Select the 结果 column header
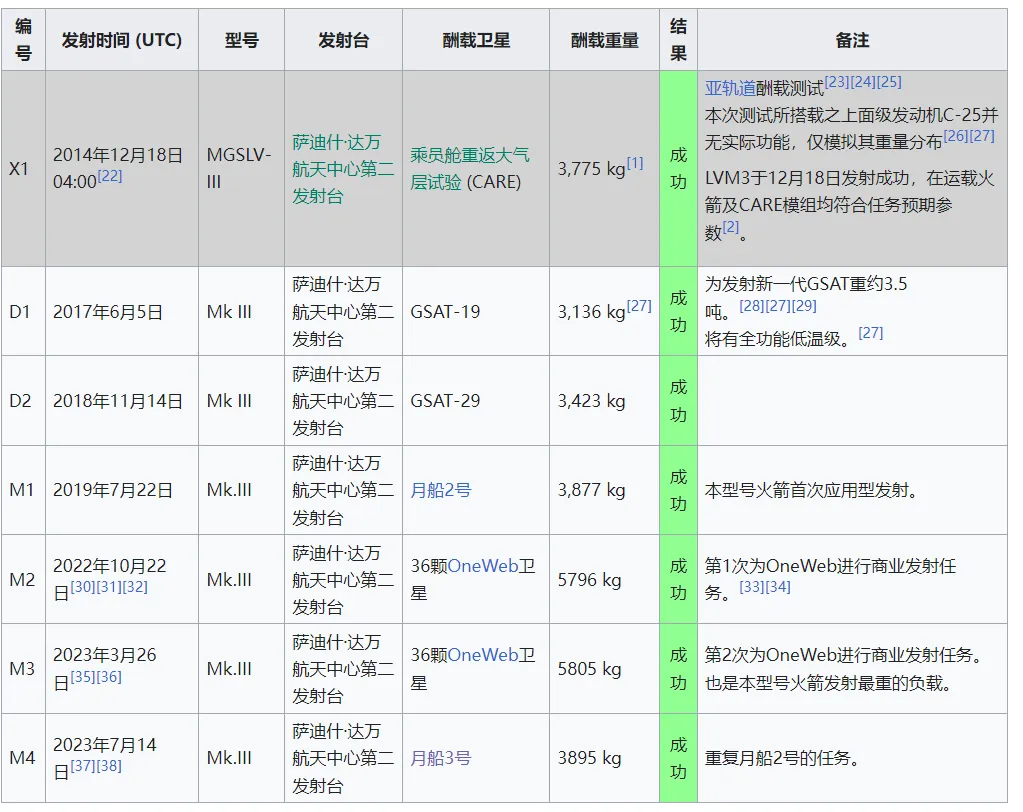This screenshot has height=812, width=1023. pos(679,40)
